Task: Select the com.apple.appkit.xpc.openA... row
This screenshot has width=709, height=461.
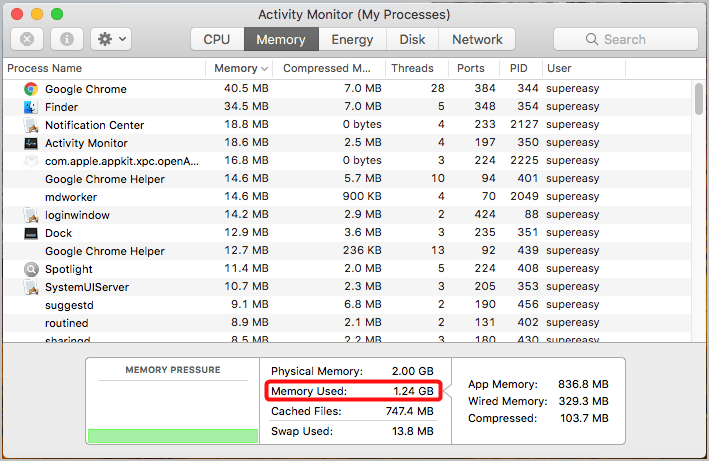Action: click(347, 161)
